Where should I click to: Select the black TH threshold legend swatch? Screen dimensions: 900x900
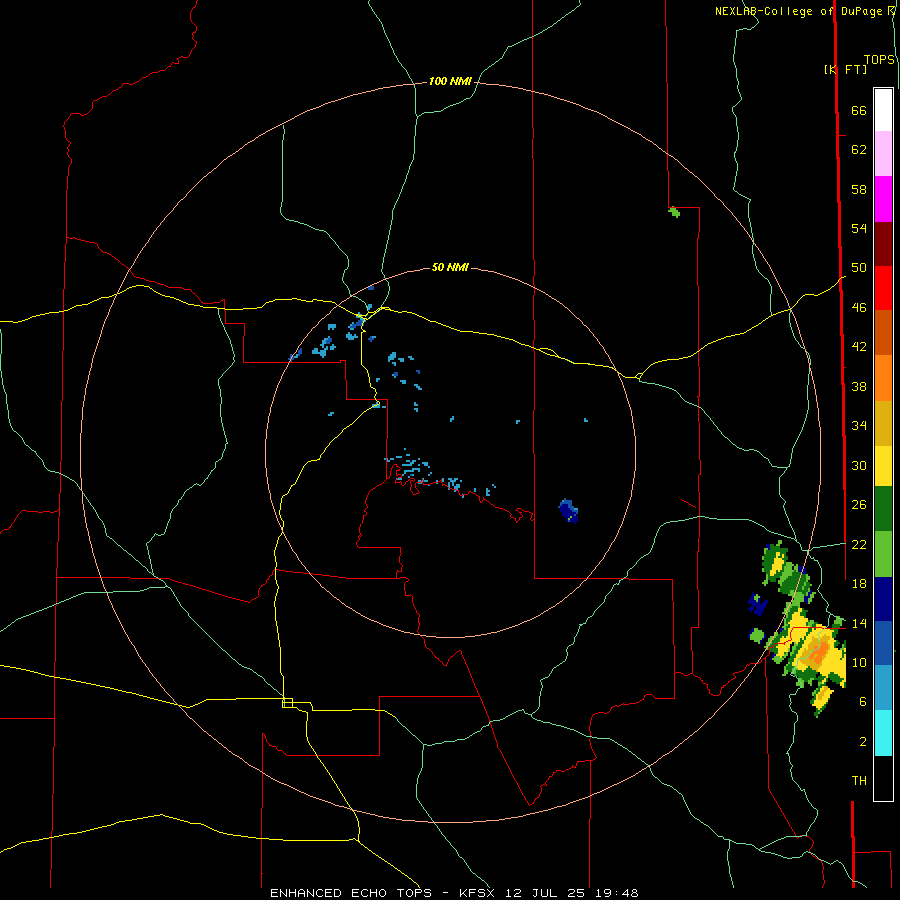pyautogui.click(x=883, y=778)
